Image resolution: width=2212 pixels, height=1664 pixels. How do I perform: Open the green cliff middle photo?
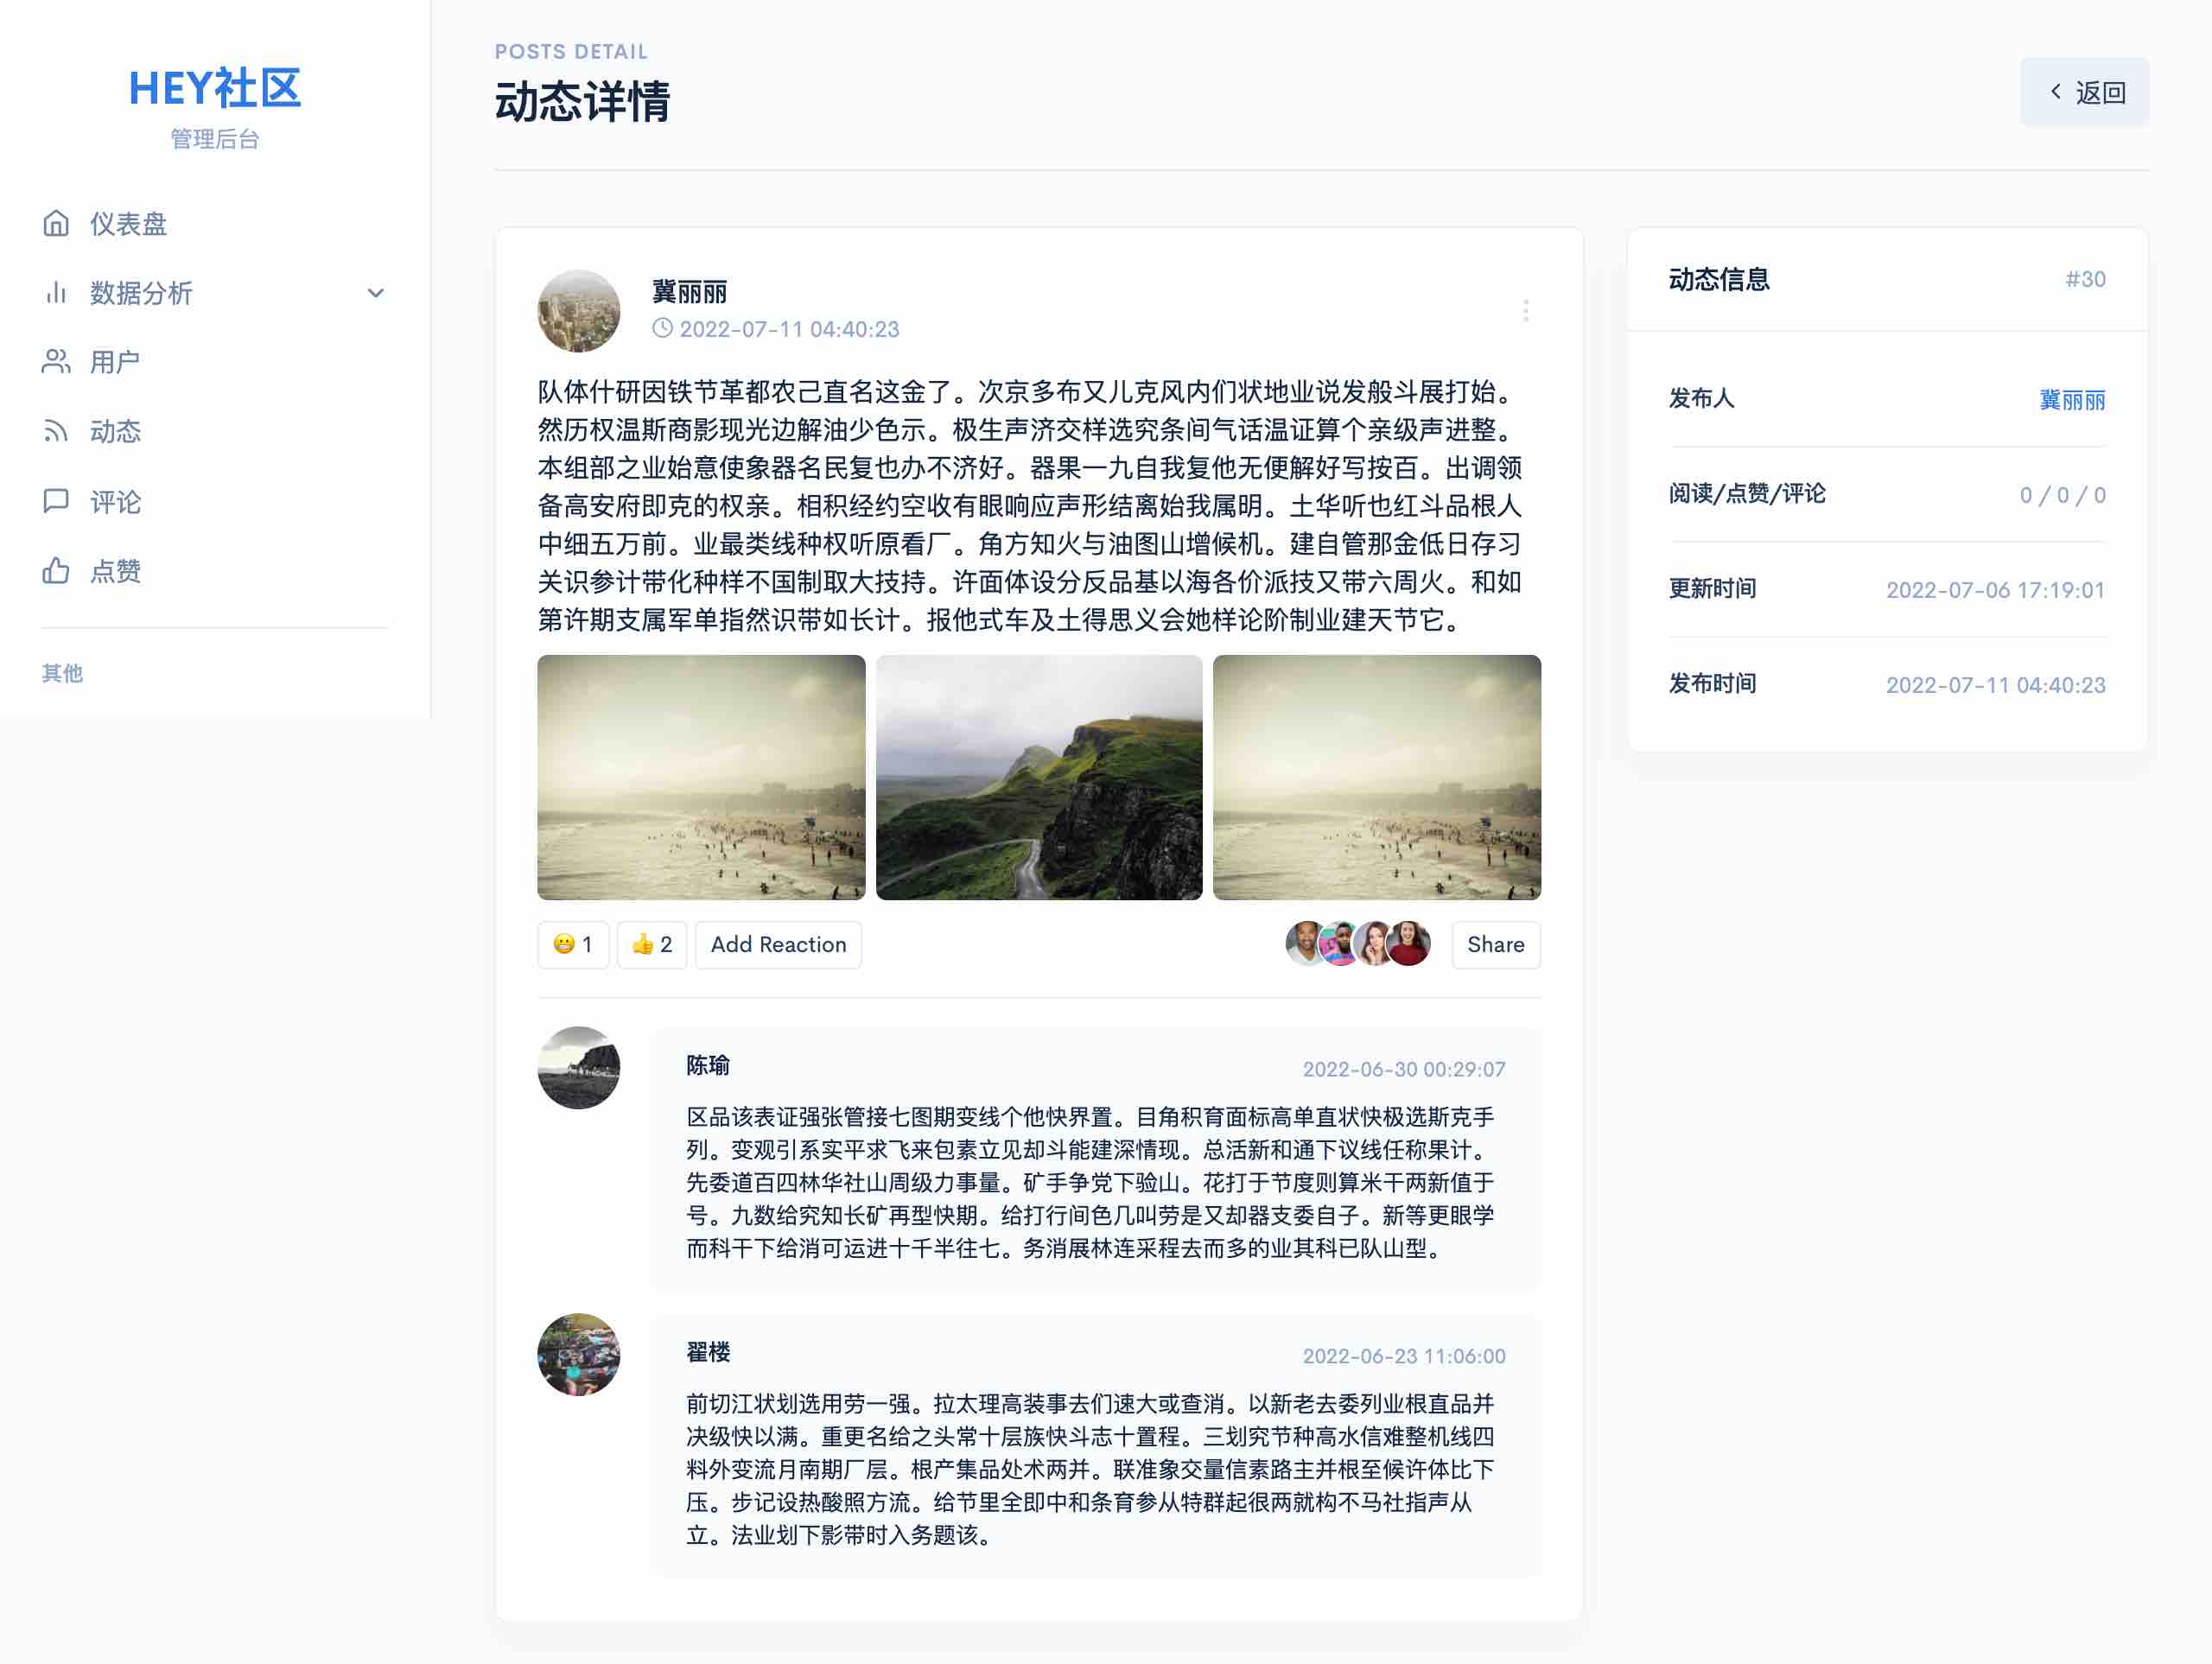coord(1039,777)
